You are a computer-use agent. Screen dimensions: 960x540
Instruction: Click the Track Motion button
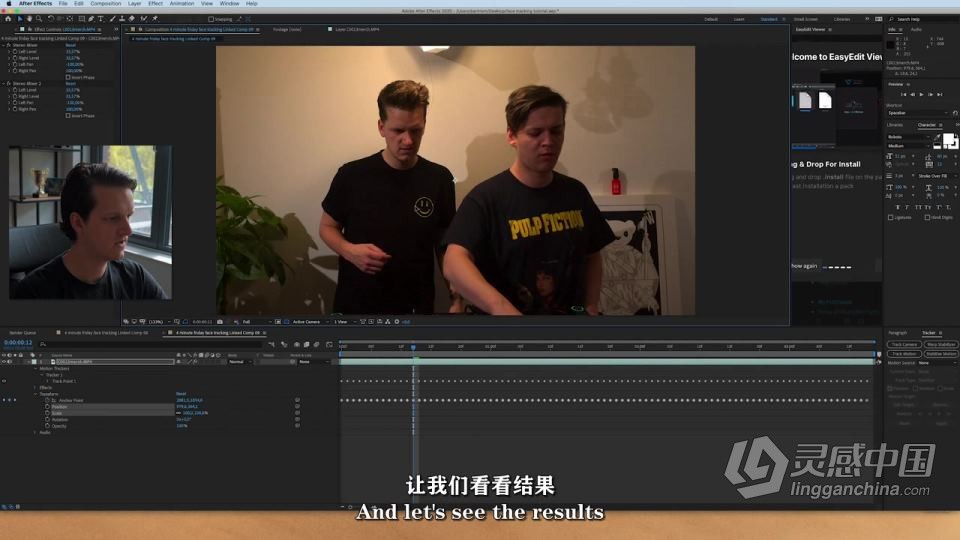(x=904, y=353)
